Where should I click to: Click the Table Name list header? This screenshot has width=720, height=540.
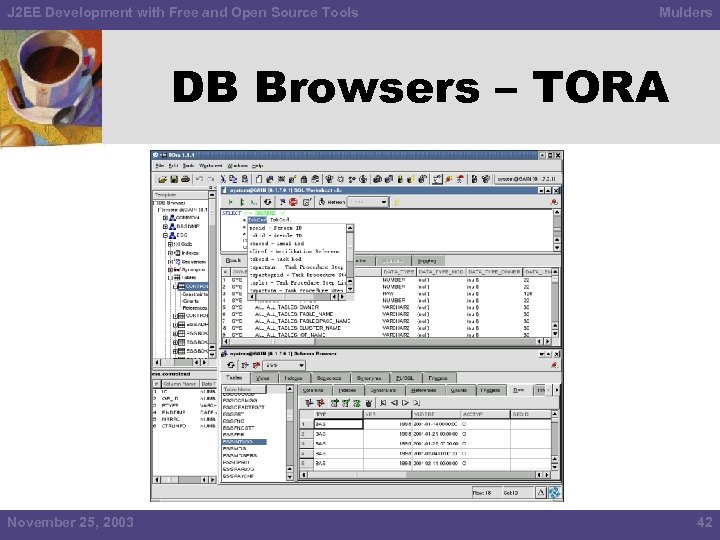click(x=244, y=389)
